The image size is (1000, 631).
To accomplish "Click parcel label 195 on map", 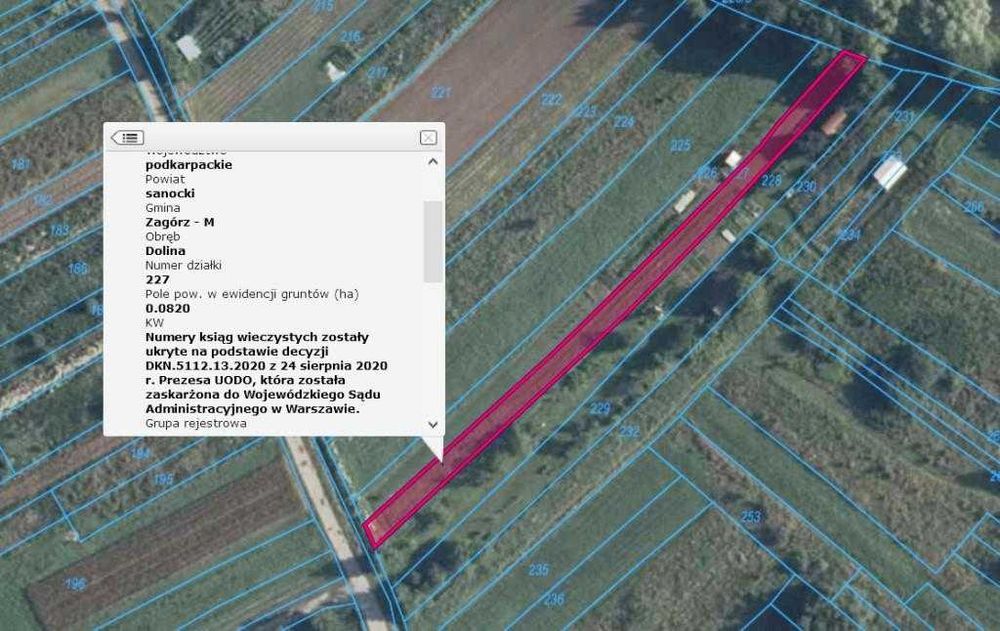I will click(x=163, y=479).
